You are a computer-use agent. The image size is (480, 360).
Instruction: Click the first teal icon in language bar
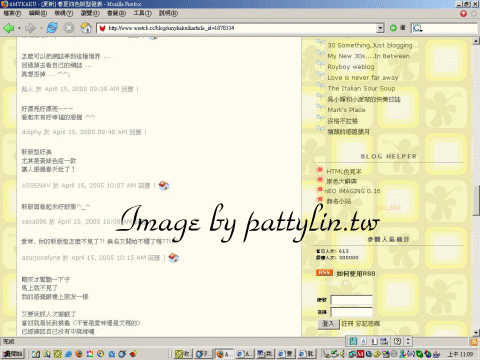[353, 341]
